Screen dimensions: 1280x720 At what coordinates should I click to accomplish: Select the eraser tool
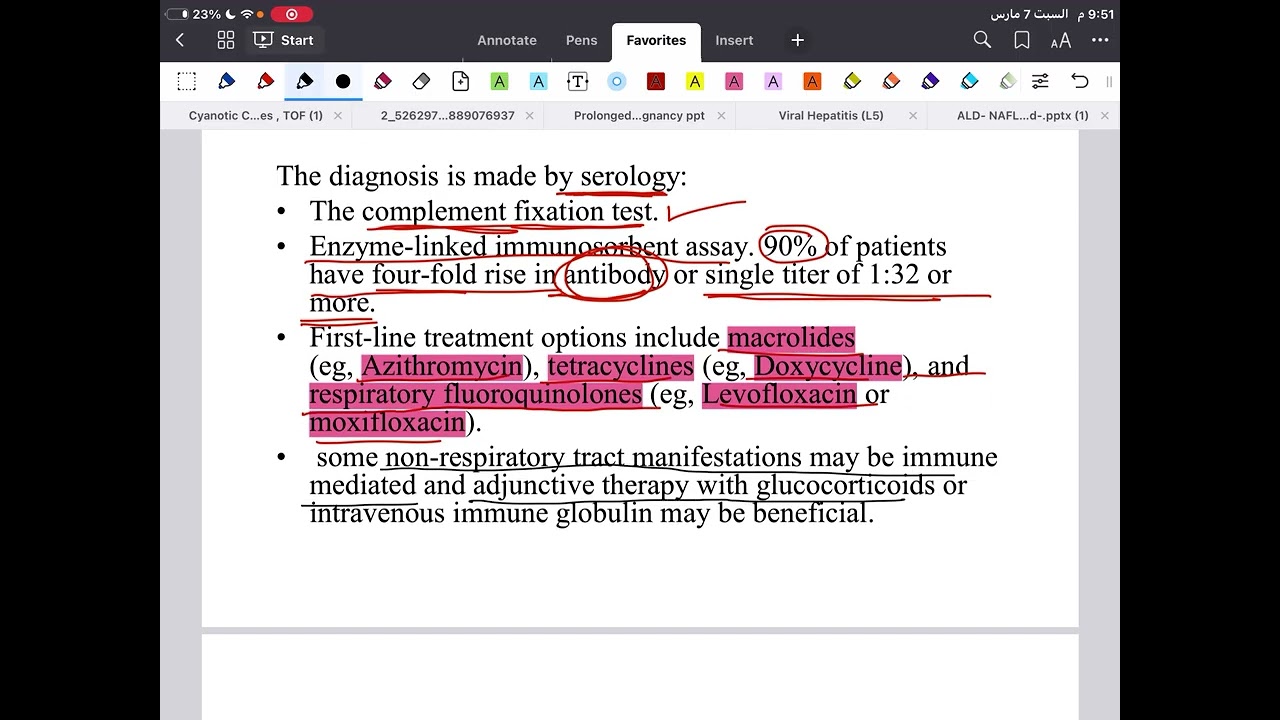pyautogui.click(x=421, y=81)
